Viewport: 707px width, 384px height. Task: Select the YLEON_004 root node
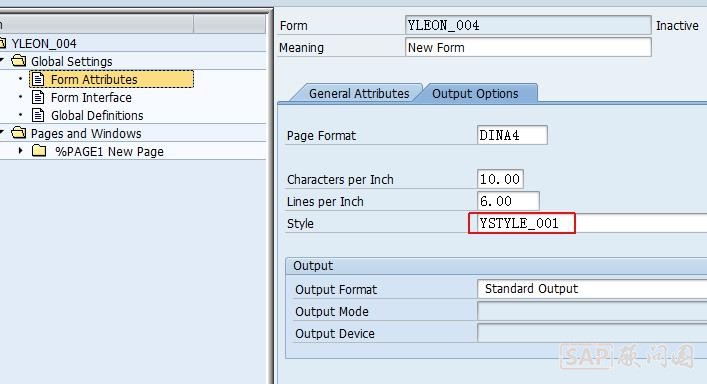(44, 43)
